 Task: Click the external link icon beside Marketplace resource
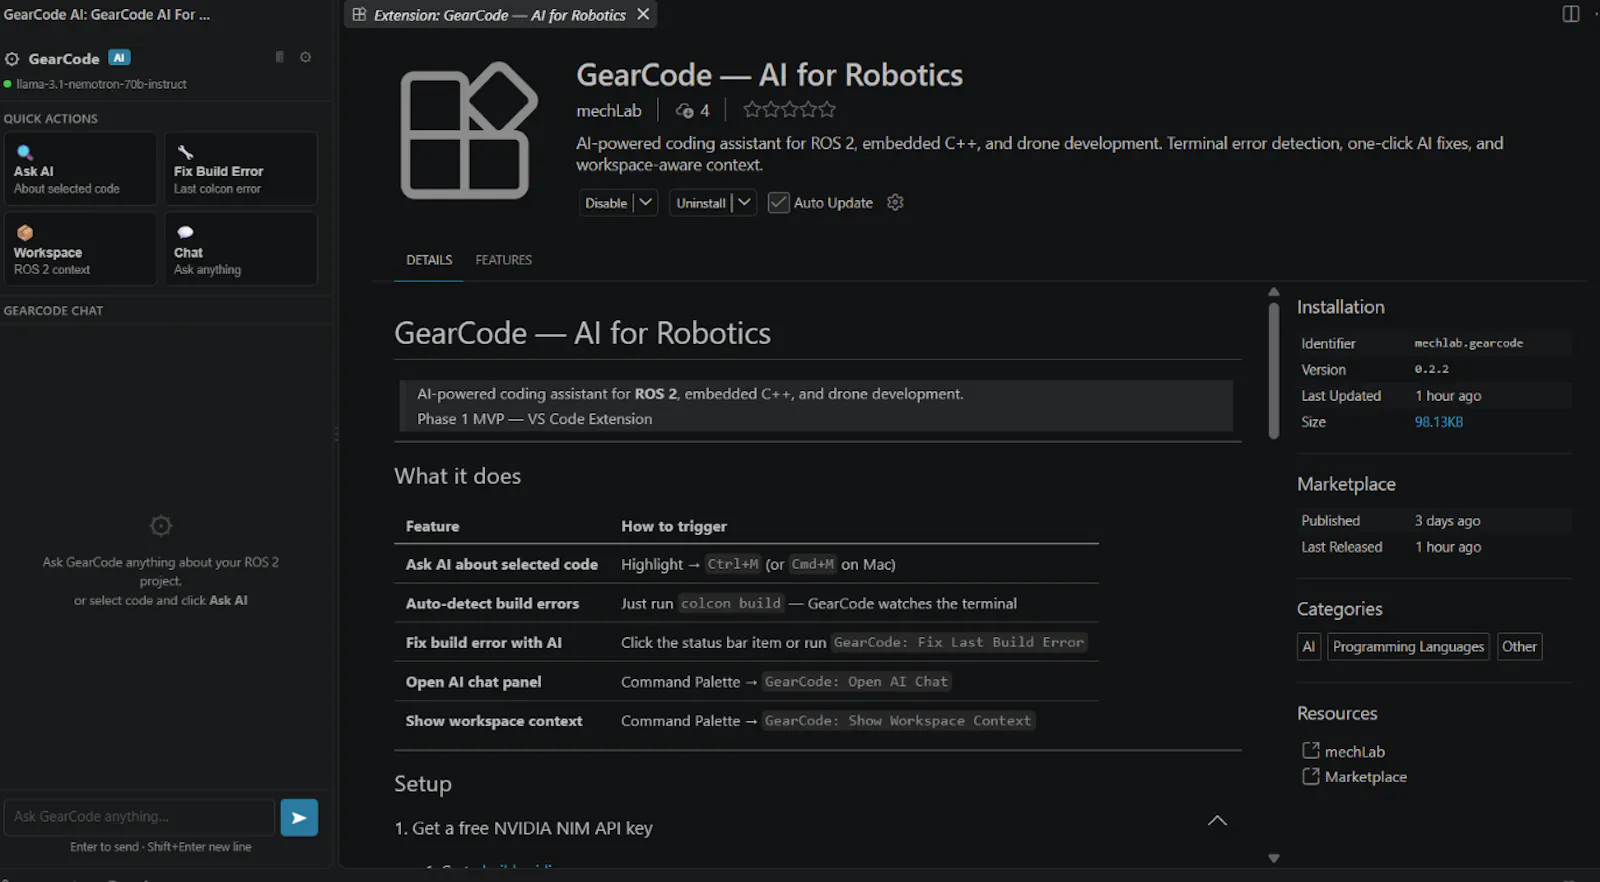(1310, 776)
